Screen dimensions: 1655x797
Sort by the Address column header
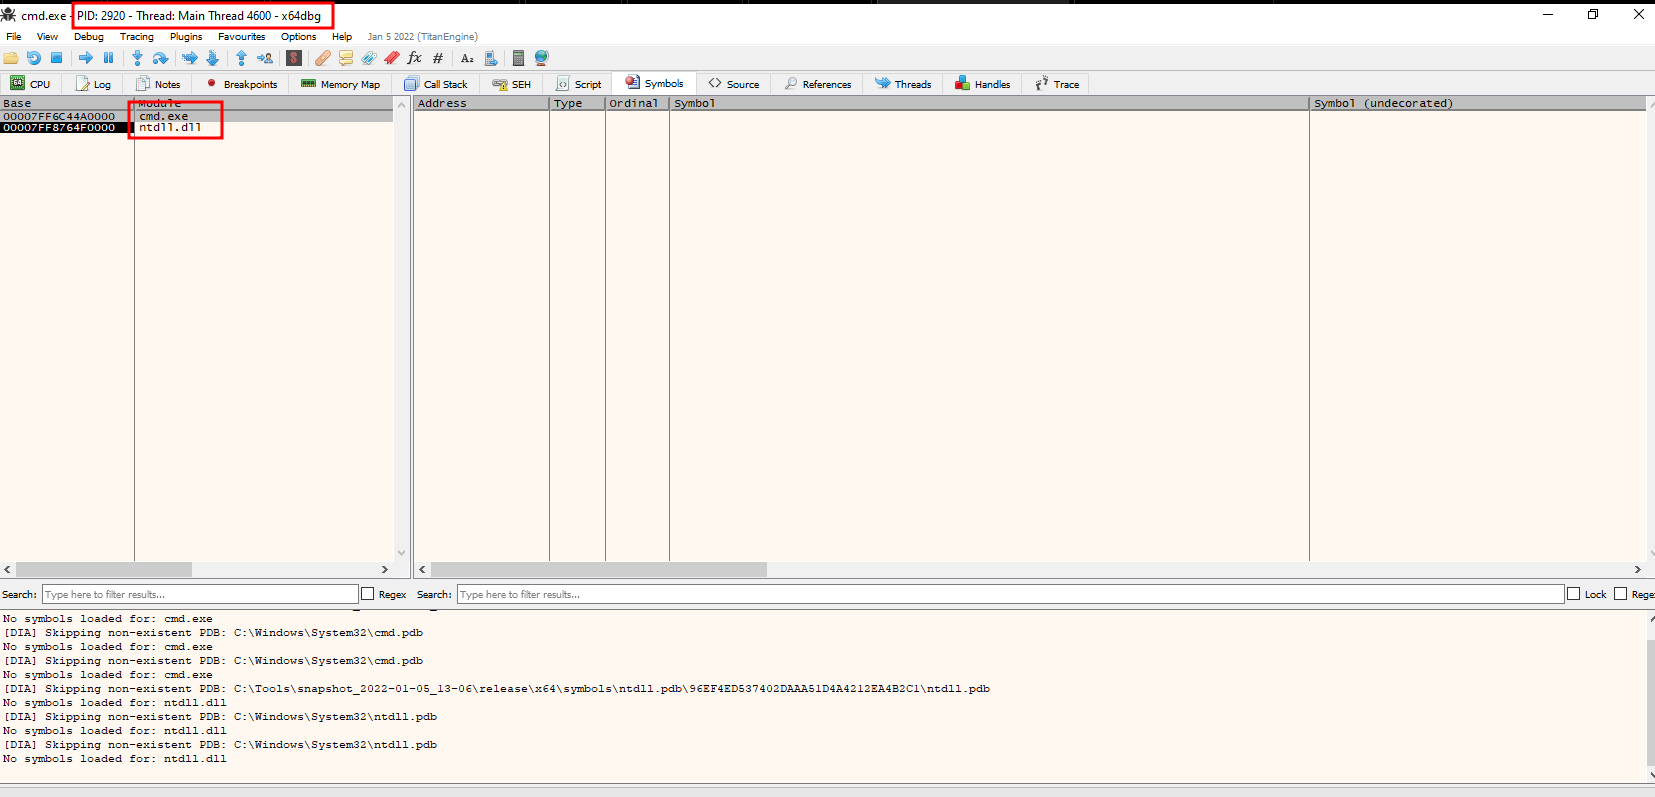tap(480, 103)
